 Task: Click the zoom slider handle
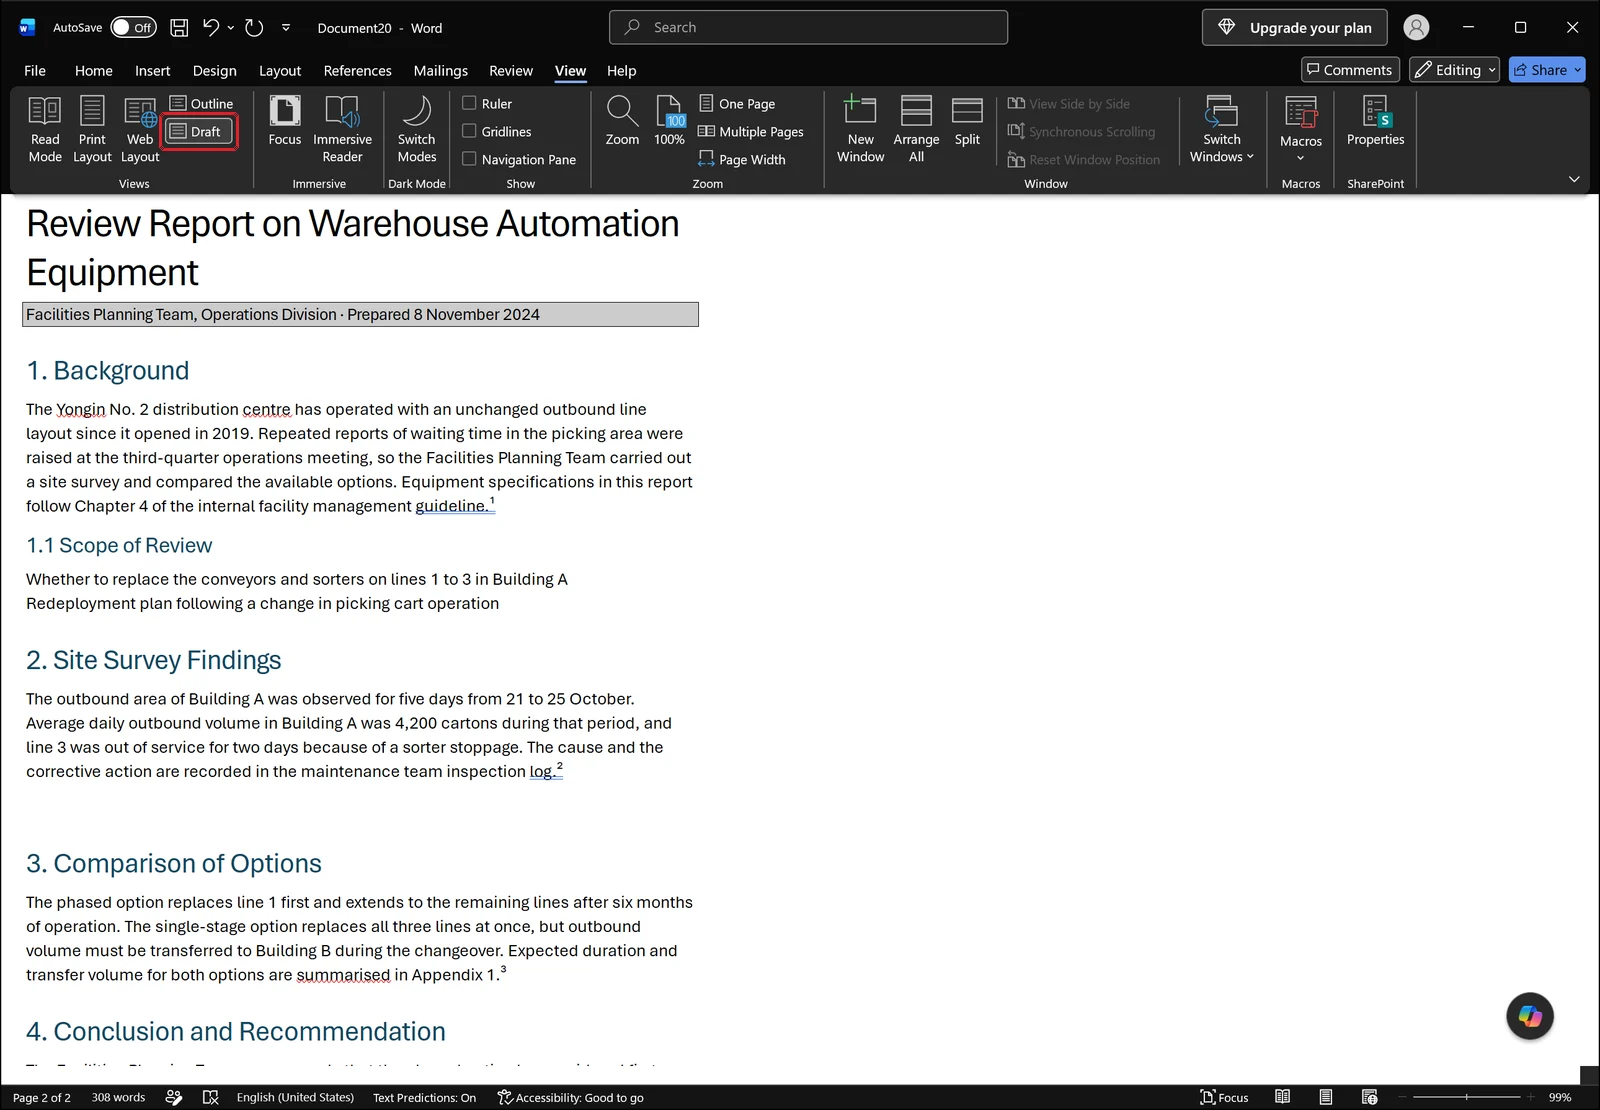point(1467,1097)
